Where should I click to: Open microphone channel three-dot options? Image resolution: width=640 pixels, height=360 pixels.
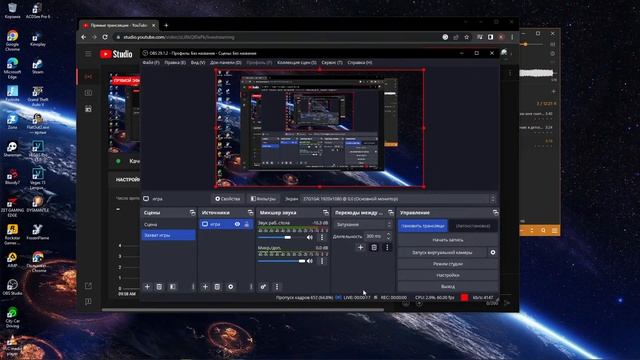point(322,261)
